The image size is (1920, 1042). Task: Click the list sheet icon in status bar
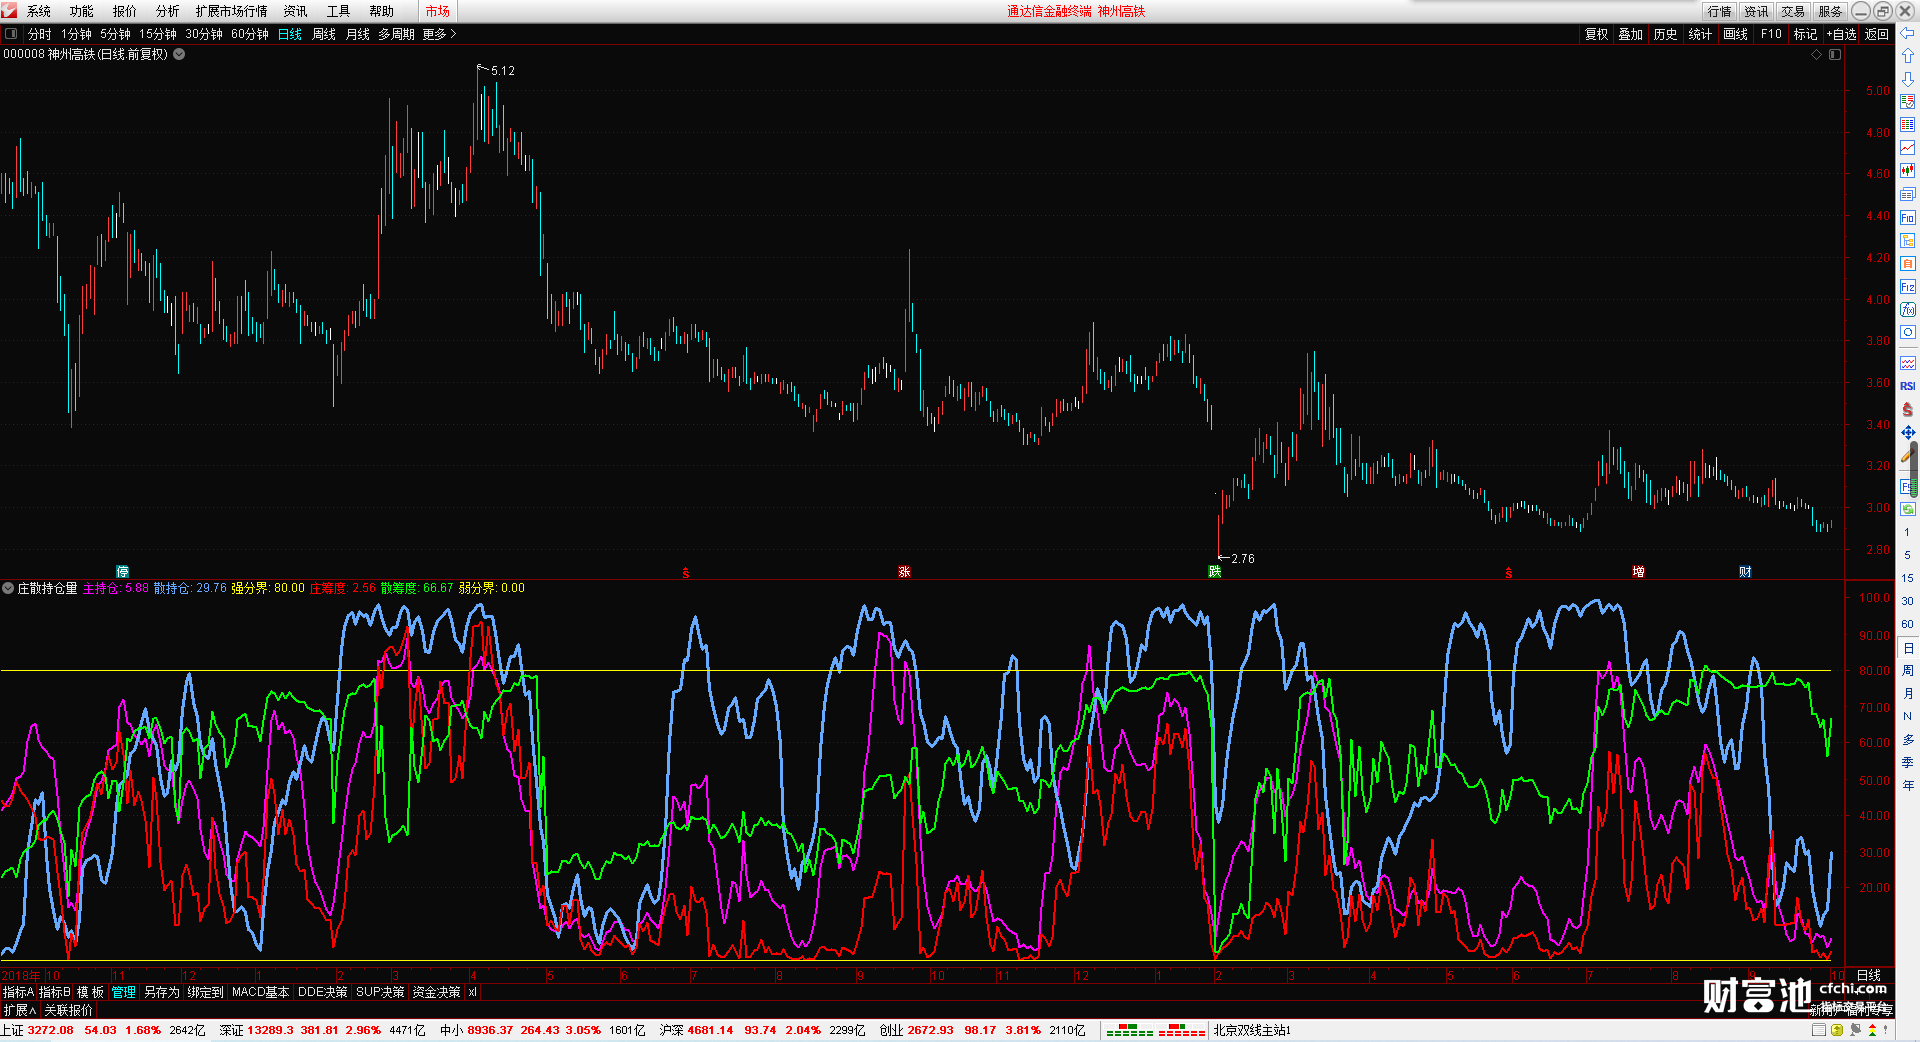click(x=1820, y=1030)
